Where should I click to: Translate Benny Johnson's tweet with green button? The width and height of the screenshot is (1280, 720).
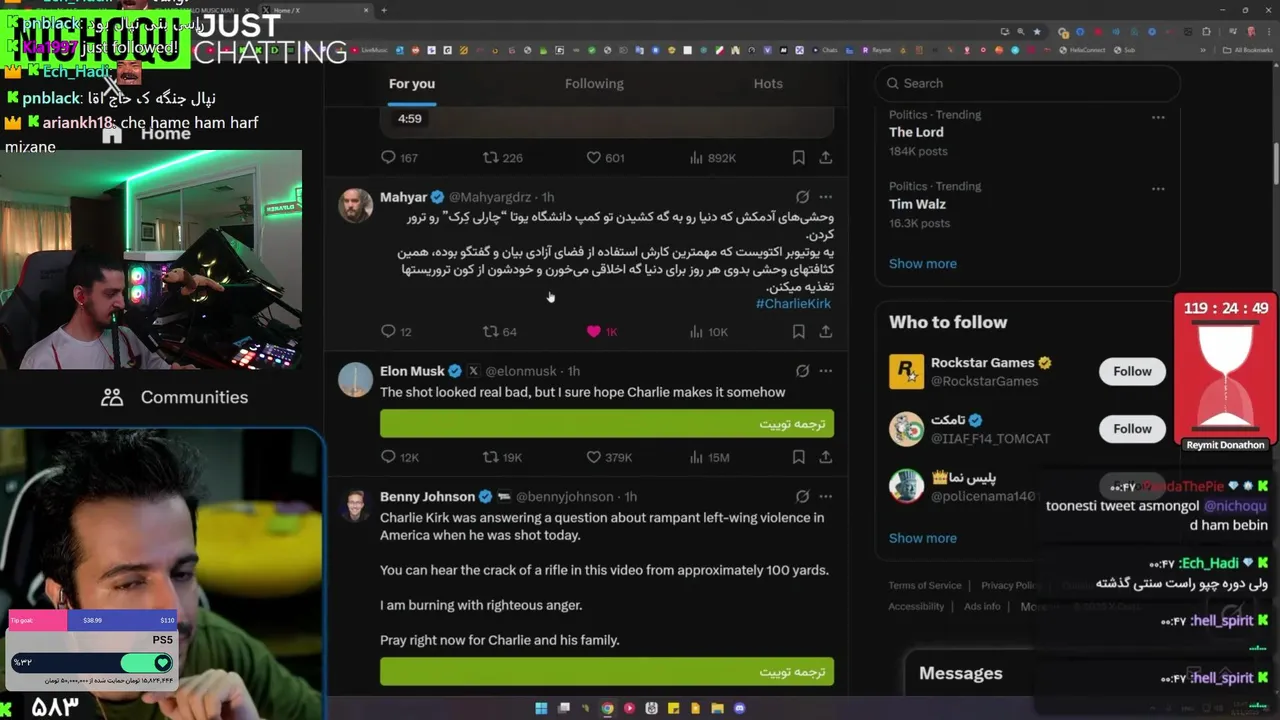pos(607,671)
